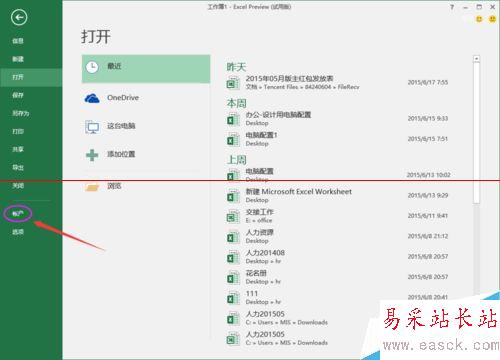Open 导出 (Export) in the sidebar

pos(18,167)
